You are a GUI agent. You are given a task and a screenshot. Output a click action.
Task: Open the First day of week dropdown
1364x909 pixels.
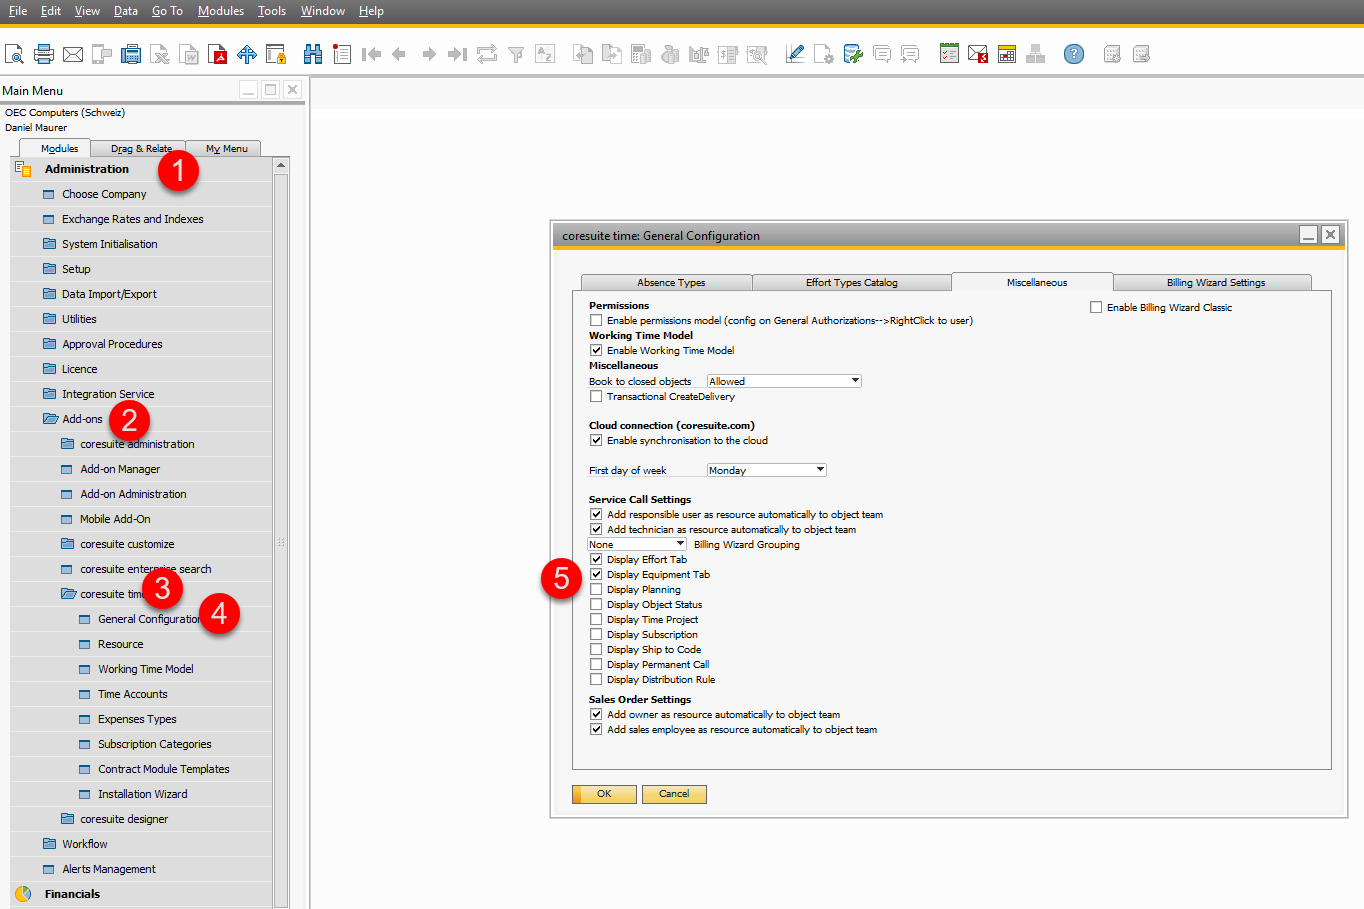(x=767, y=470)
